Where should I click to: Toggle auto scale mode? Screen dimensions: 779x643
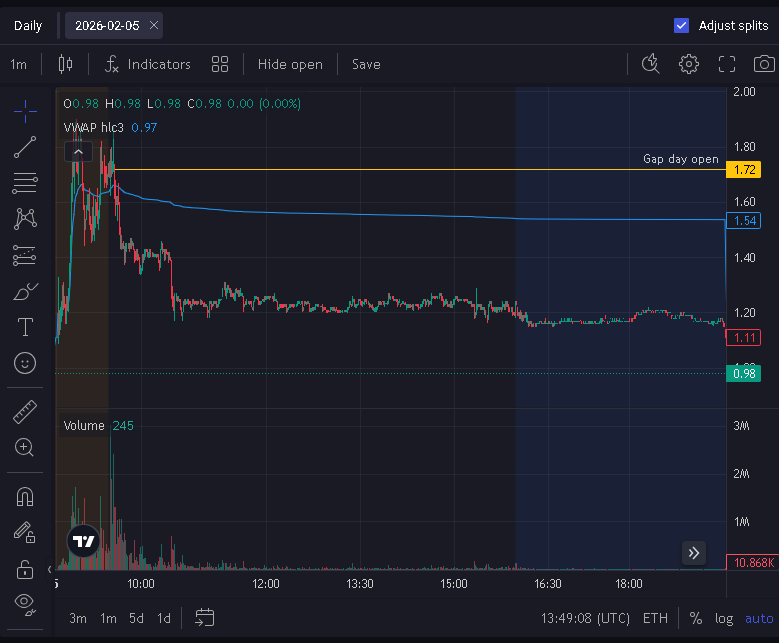pos(759,619)
